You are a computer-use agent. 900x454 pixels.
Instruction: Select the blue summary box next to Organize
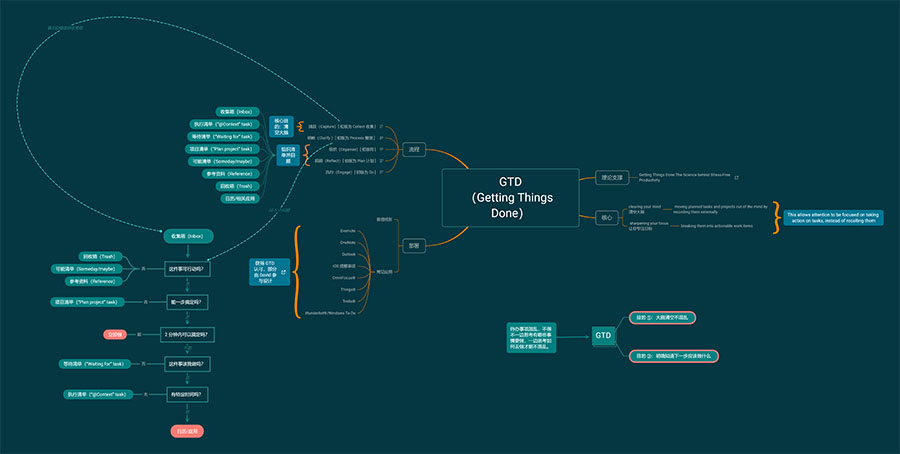click(289, 155)
